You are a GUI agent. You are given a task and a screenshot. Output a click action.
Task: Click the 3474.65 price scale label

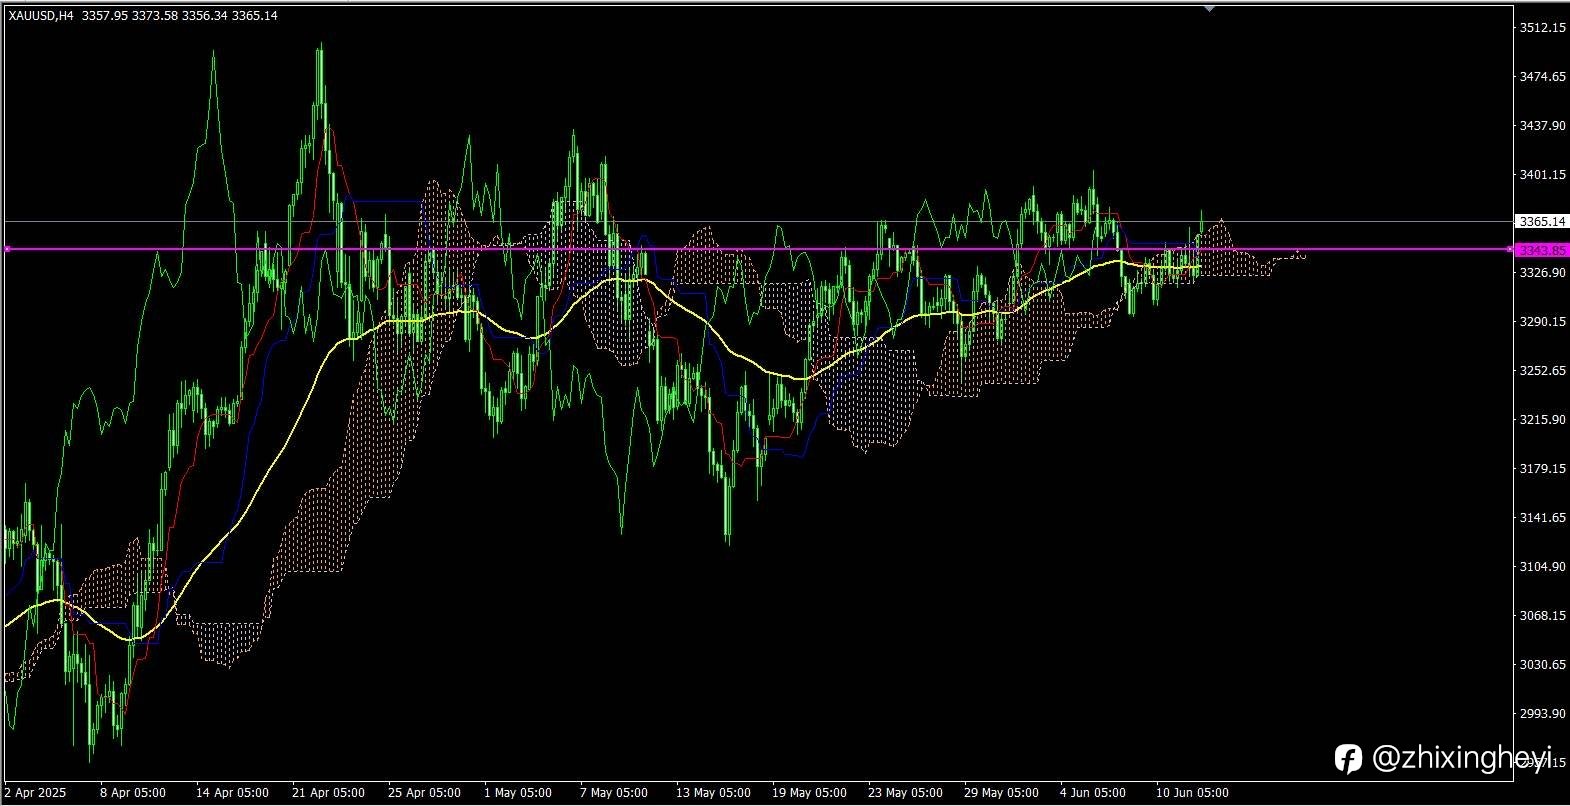point(1542,77)
